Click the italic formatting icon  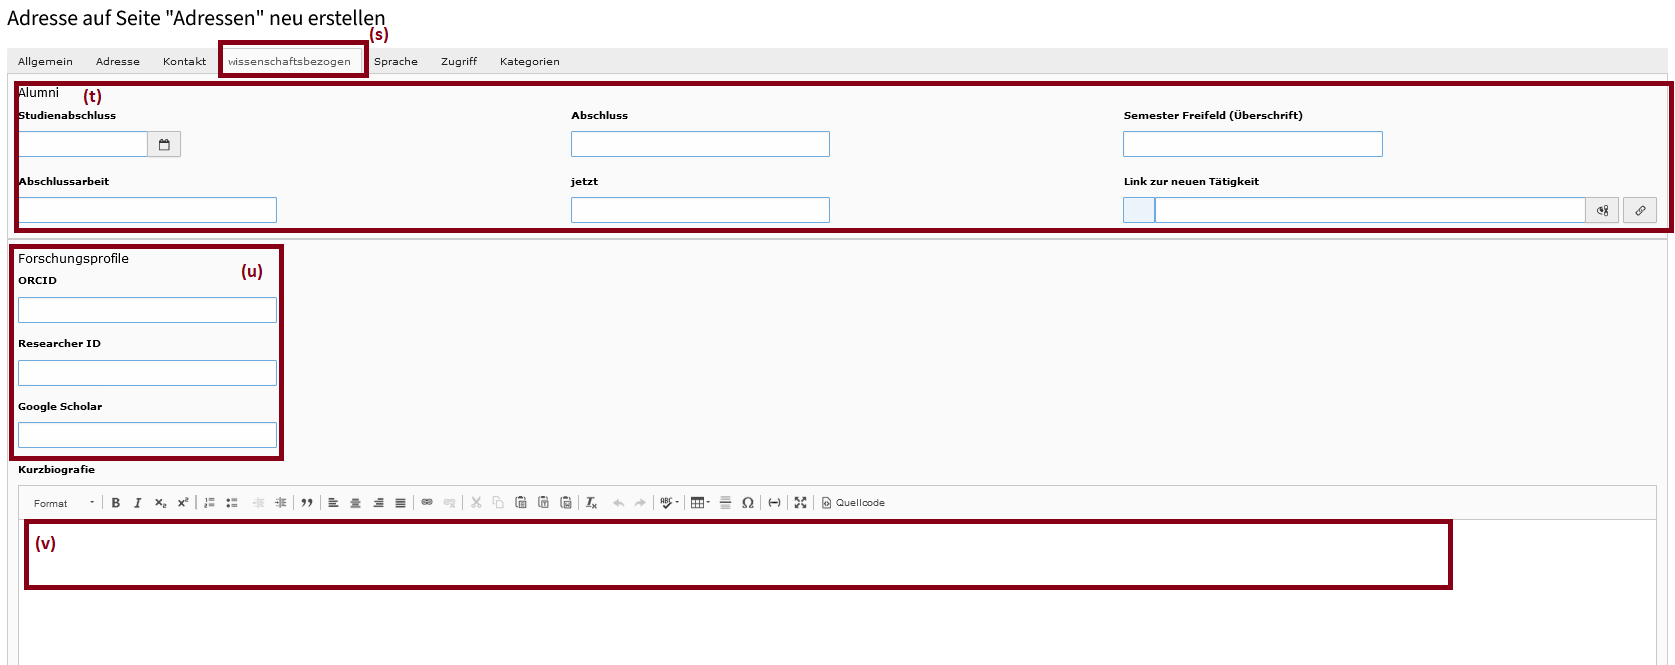click(x=138, y=503)
